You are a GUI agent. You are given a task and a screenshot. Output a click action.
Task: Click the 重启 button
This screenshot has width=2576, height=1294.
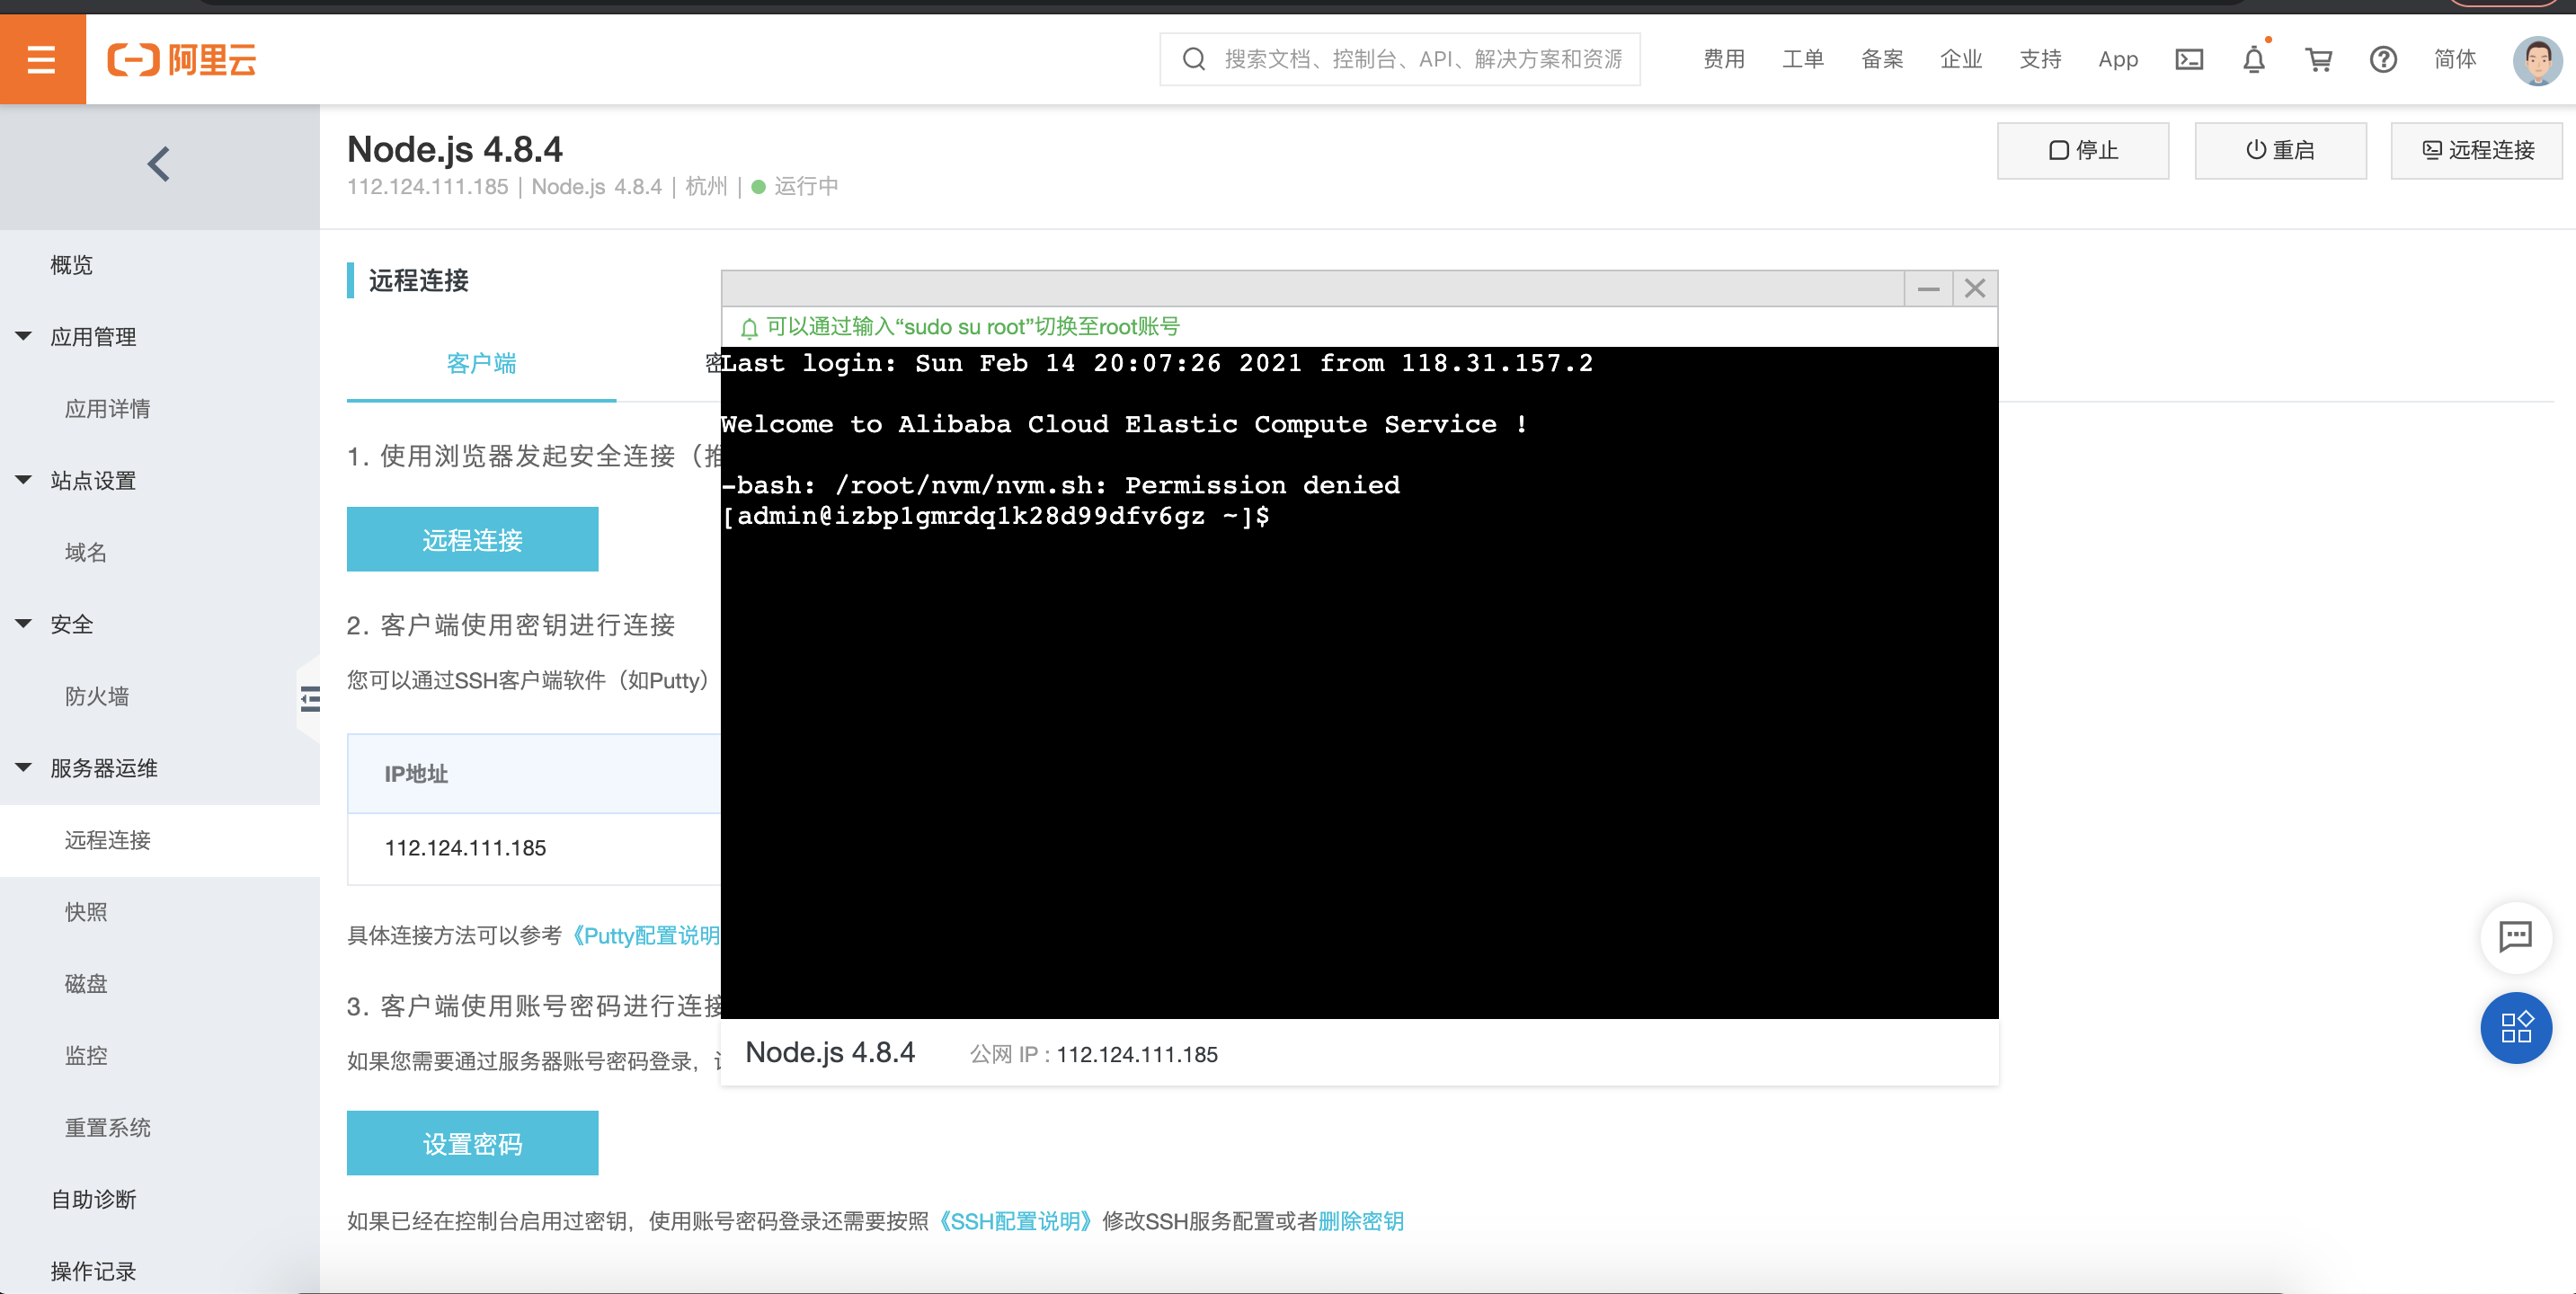[x=2280, y=150]
